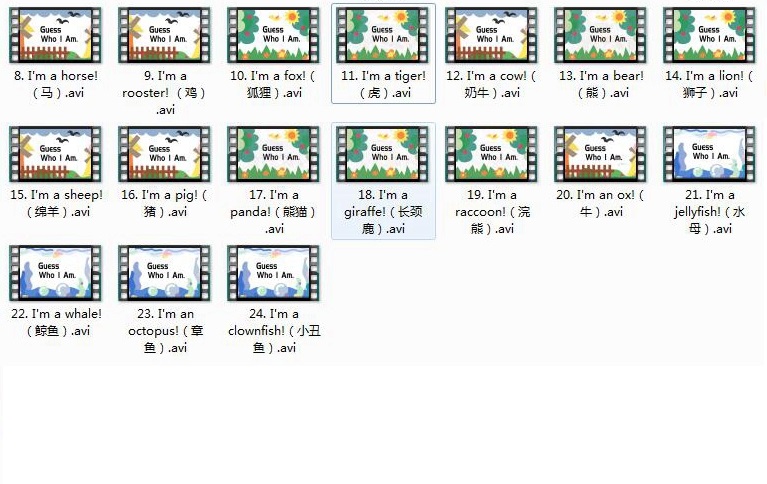Select the '10. I'm a fox!' video

point(274,35)
